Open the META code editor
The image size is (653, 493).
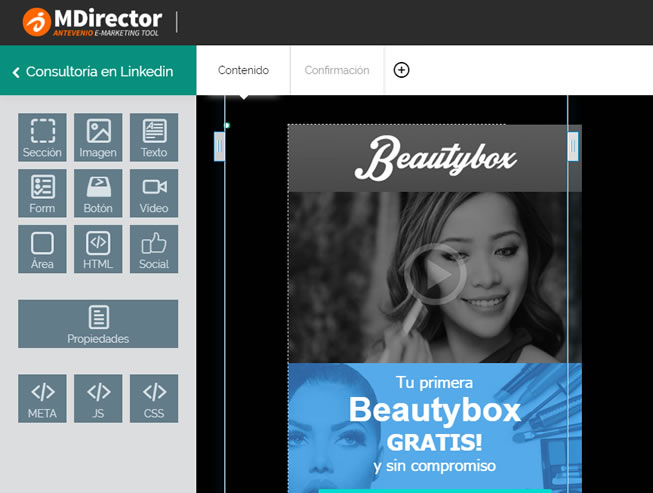pyautogui.click(x=42, y=398)
